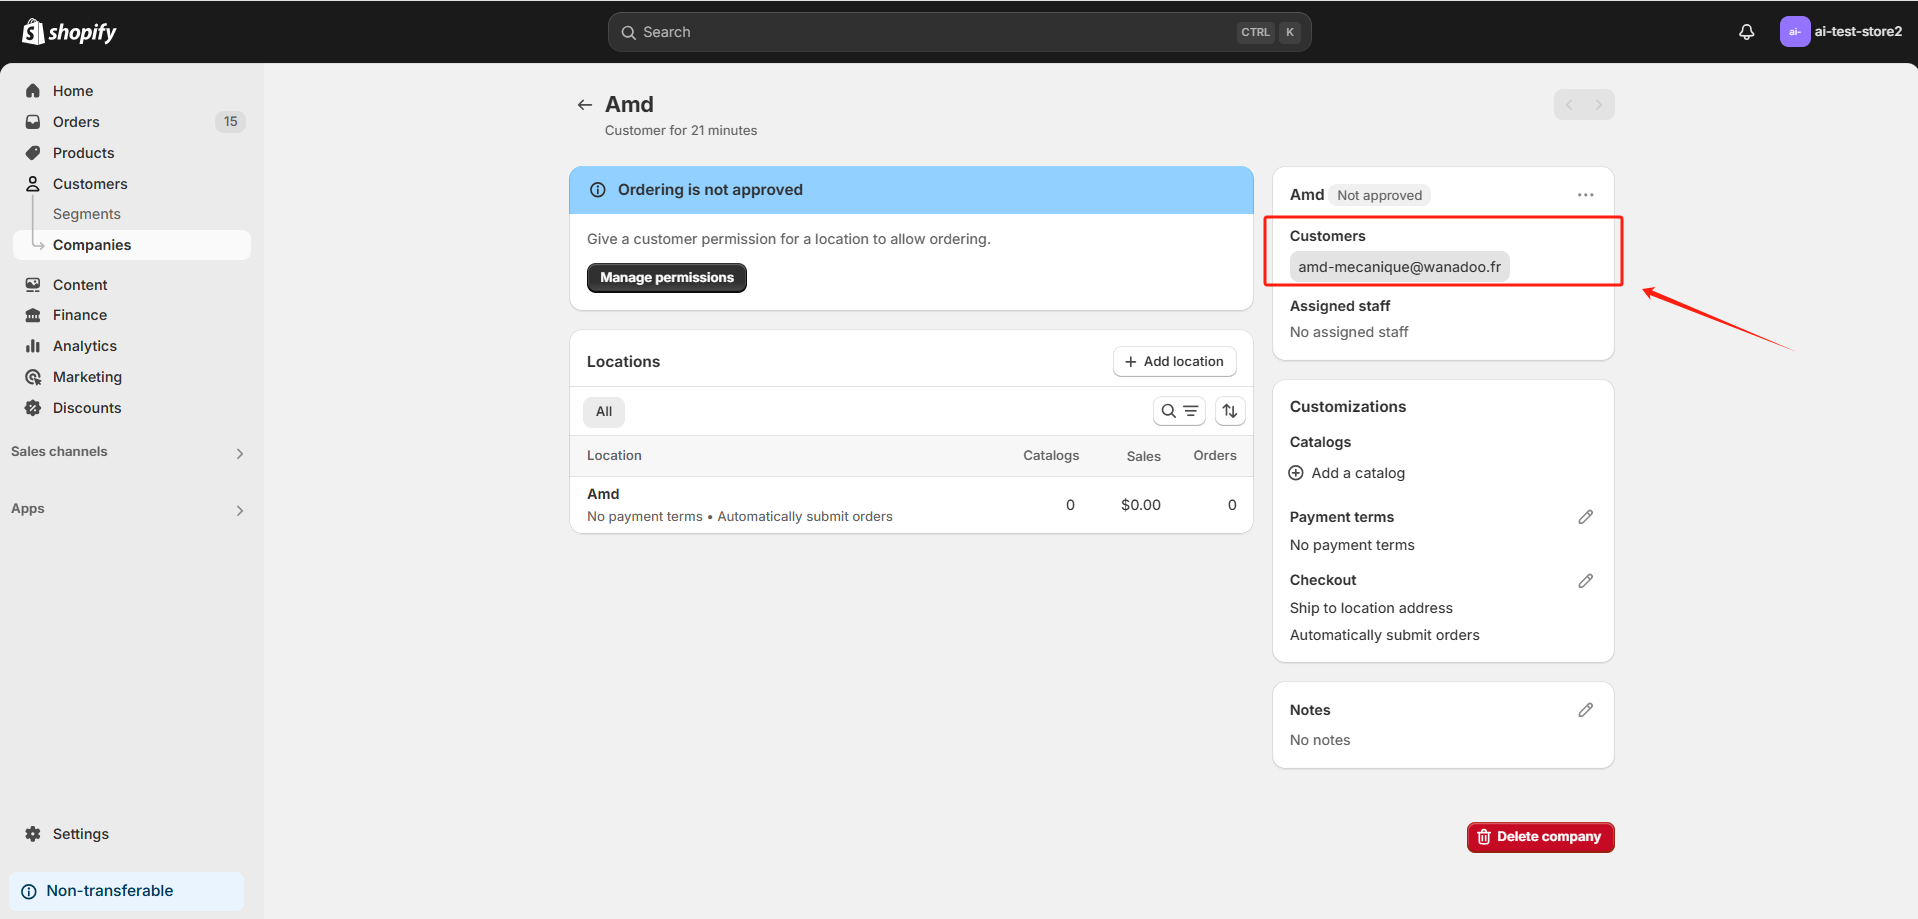Click the Search field
Viewport: 1918px width, 919px height.
[x=959, y=32]
